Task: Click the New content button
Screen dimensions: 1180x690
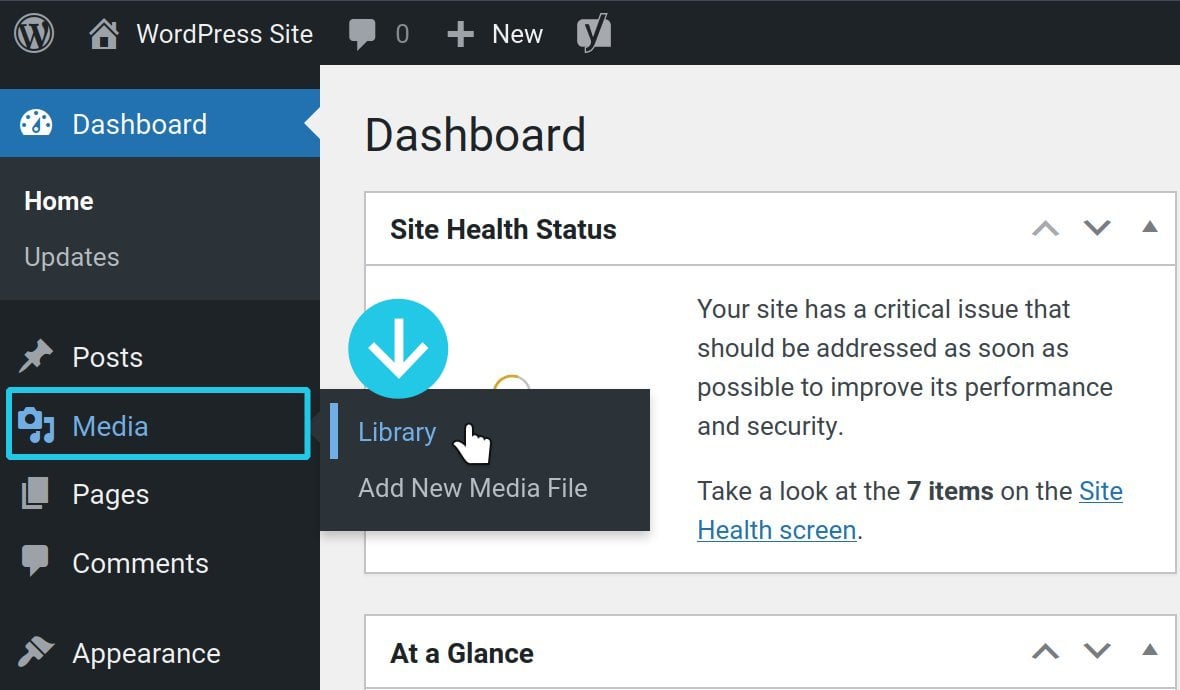Action: [x=496, y=34]
